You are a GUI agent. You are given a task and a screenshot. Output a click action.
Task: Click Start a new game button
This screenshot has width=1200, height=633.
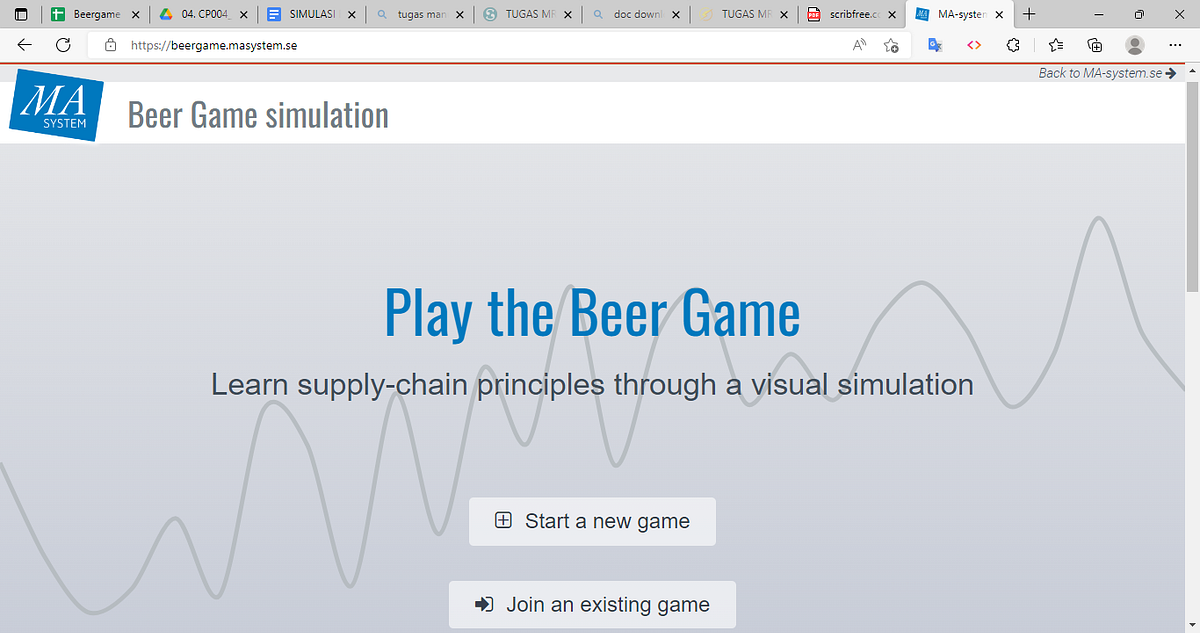point(592,521)
